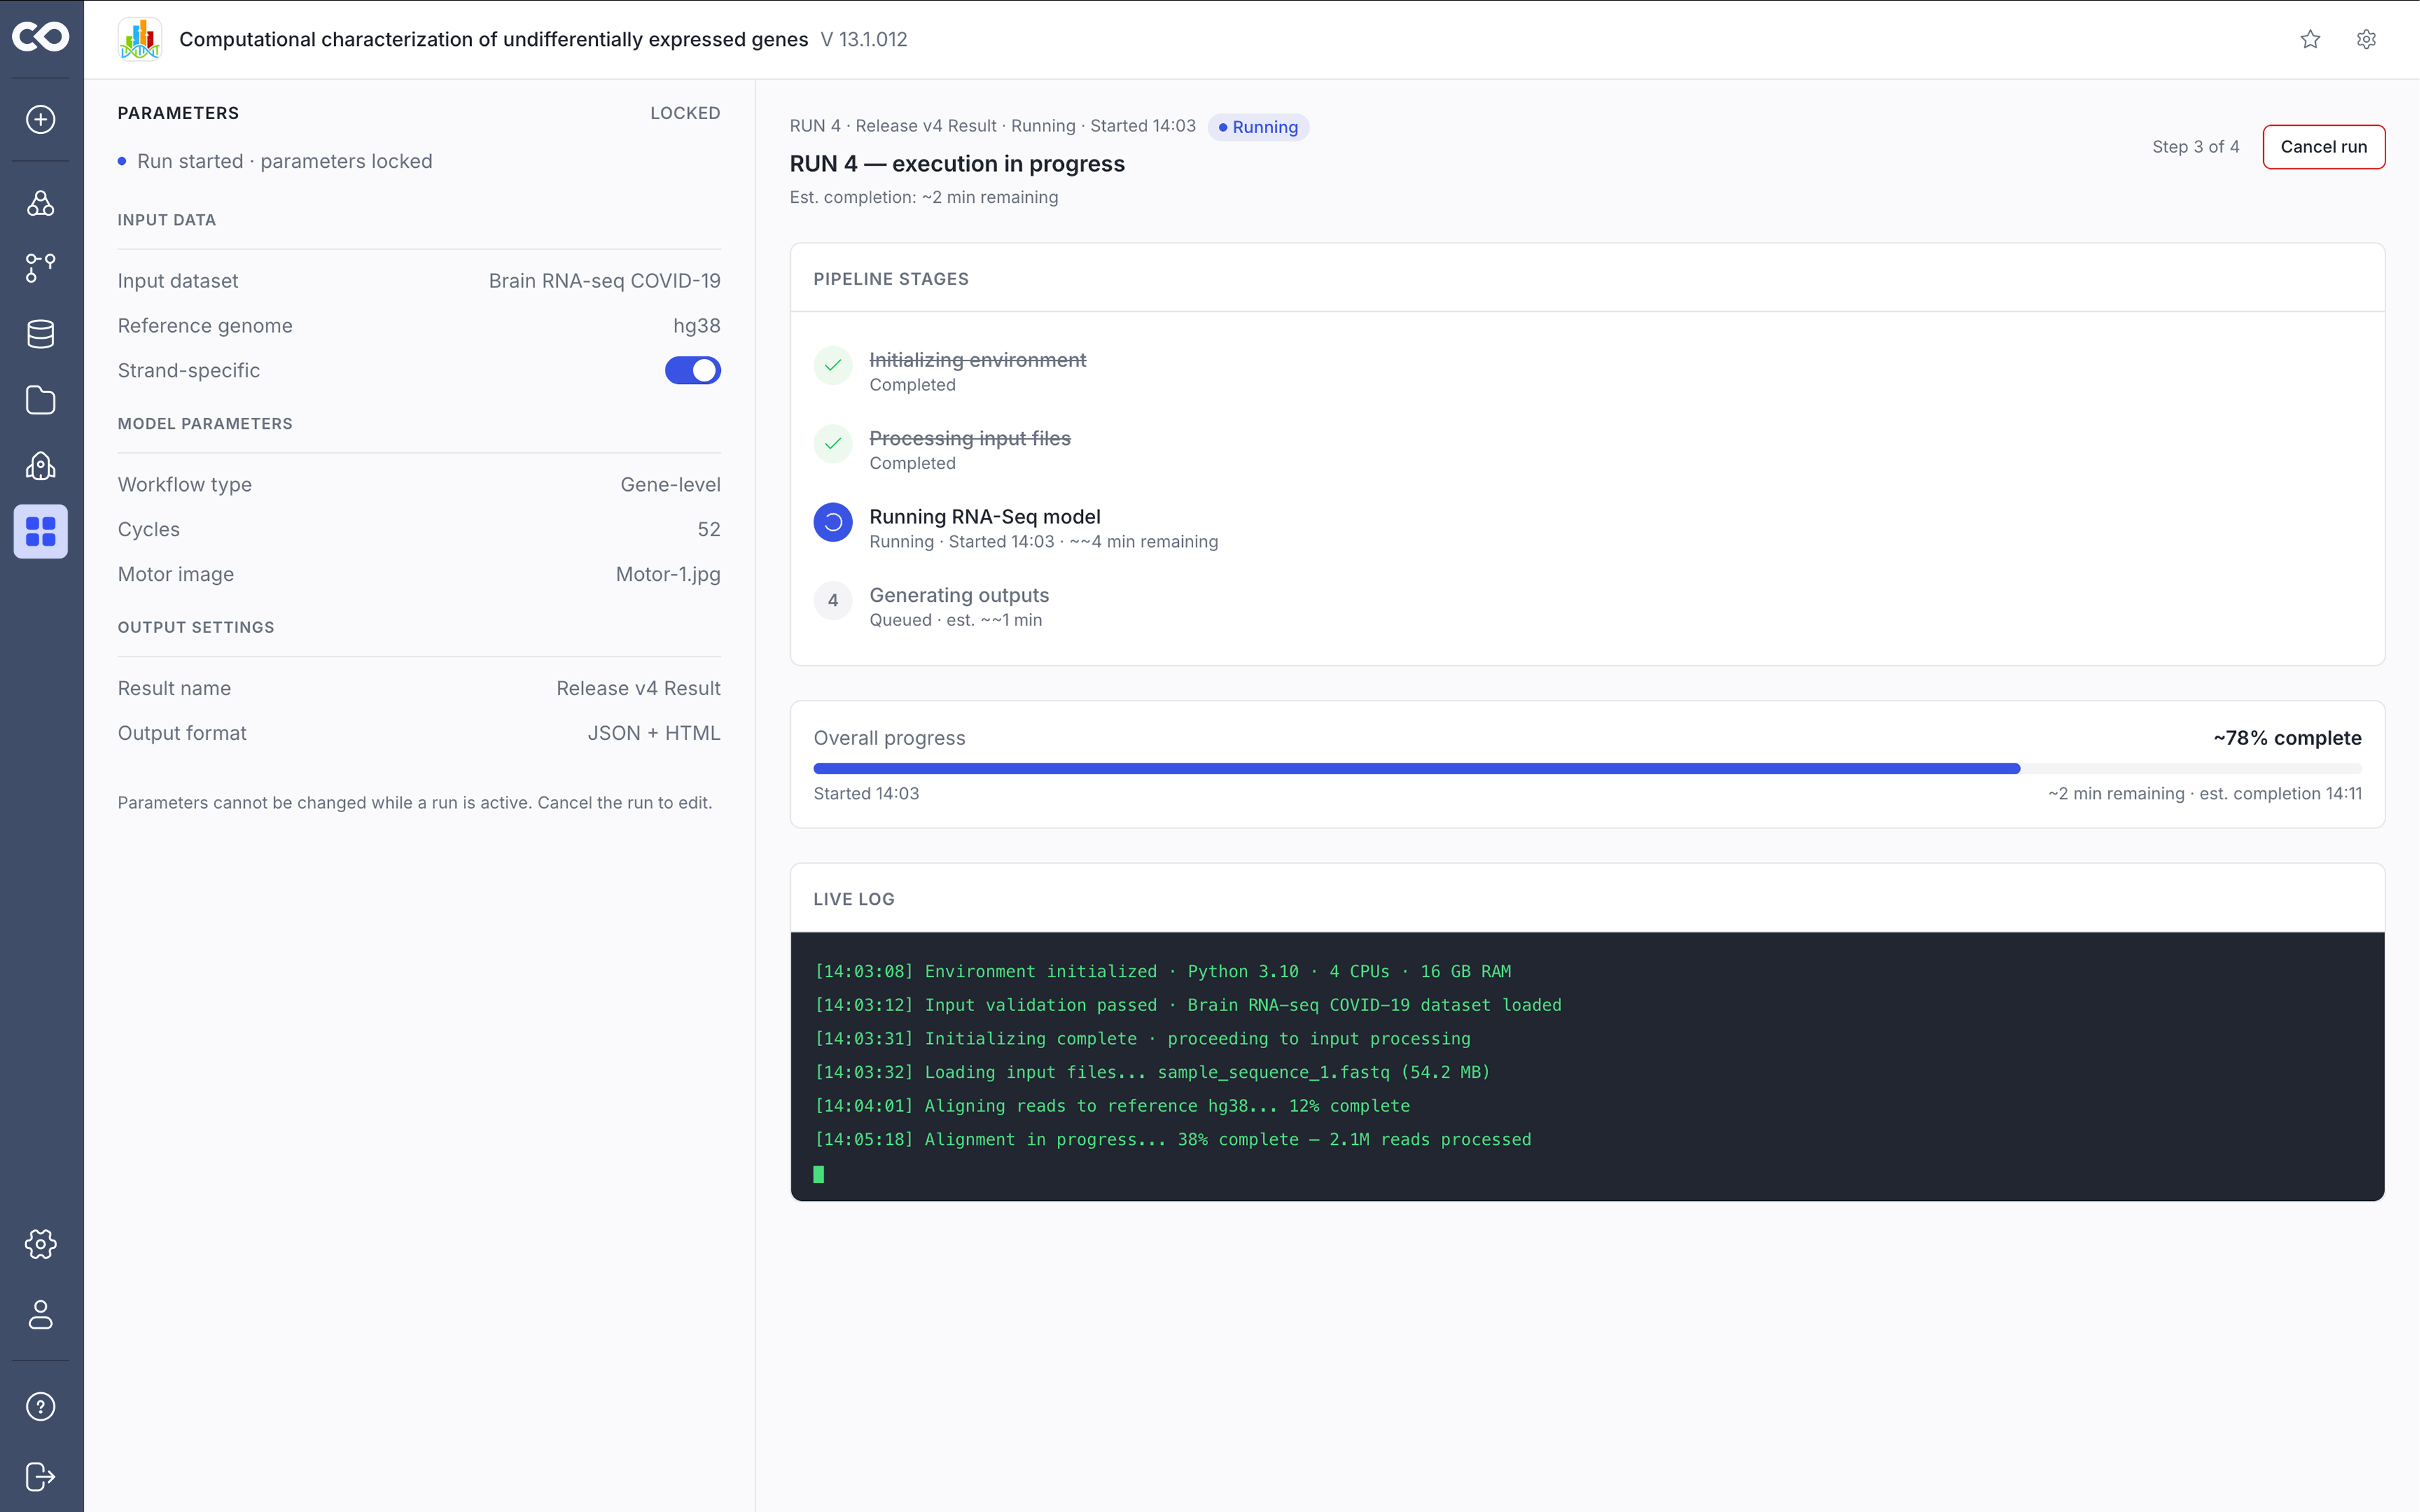Click the Aligning reads 12% log line
Image resolution: width=2420 pixels, height=1512 pixels.
1113,1106
